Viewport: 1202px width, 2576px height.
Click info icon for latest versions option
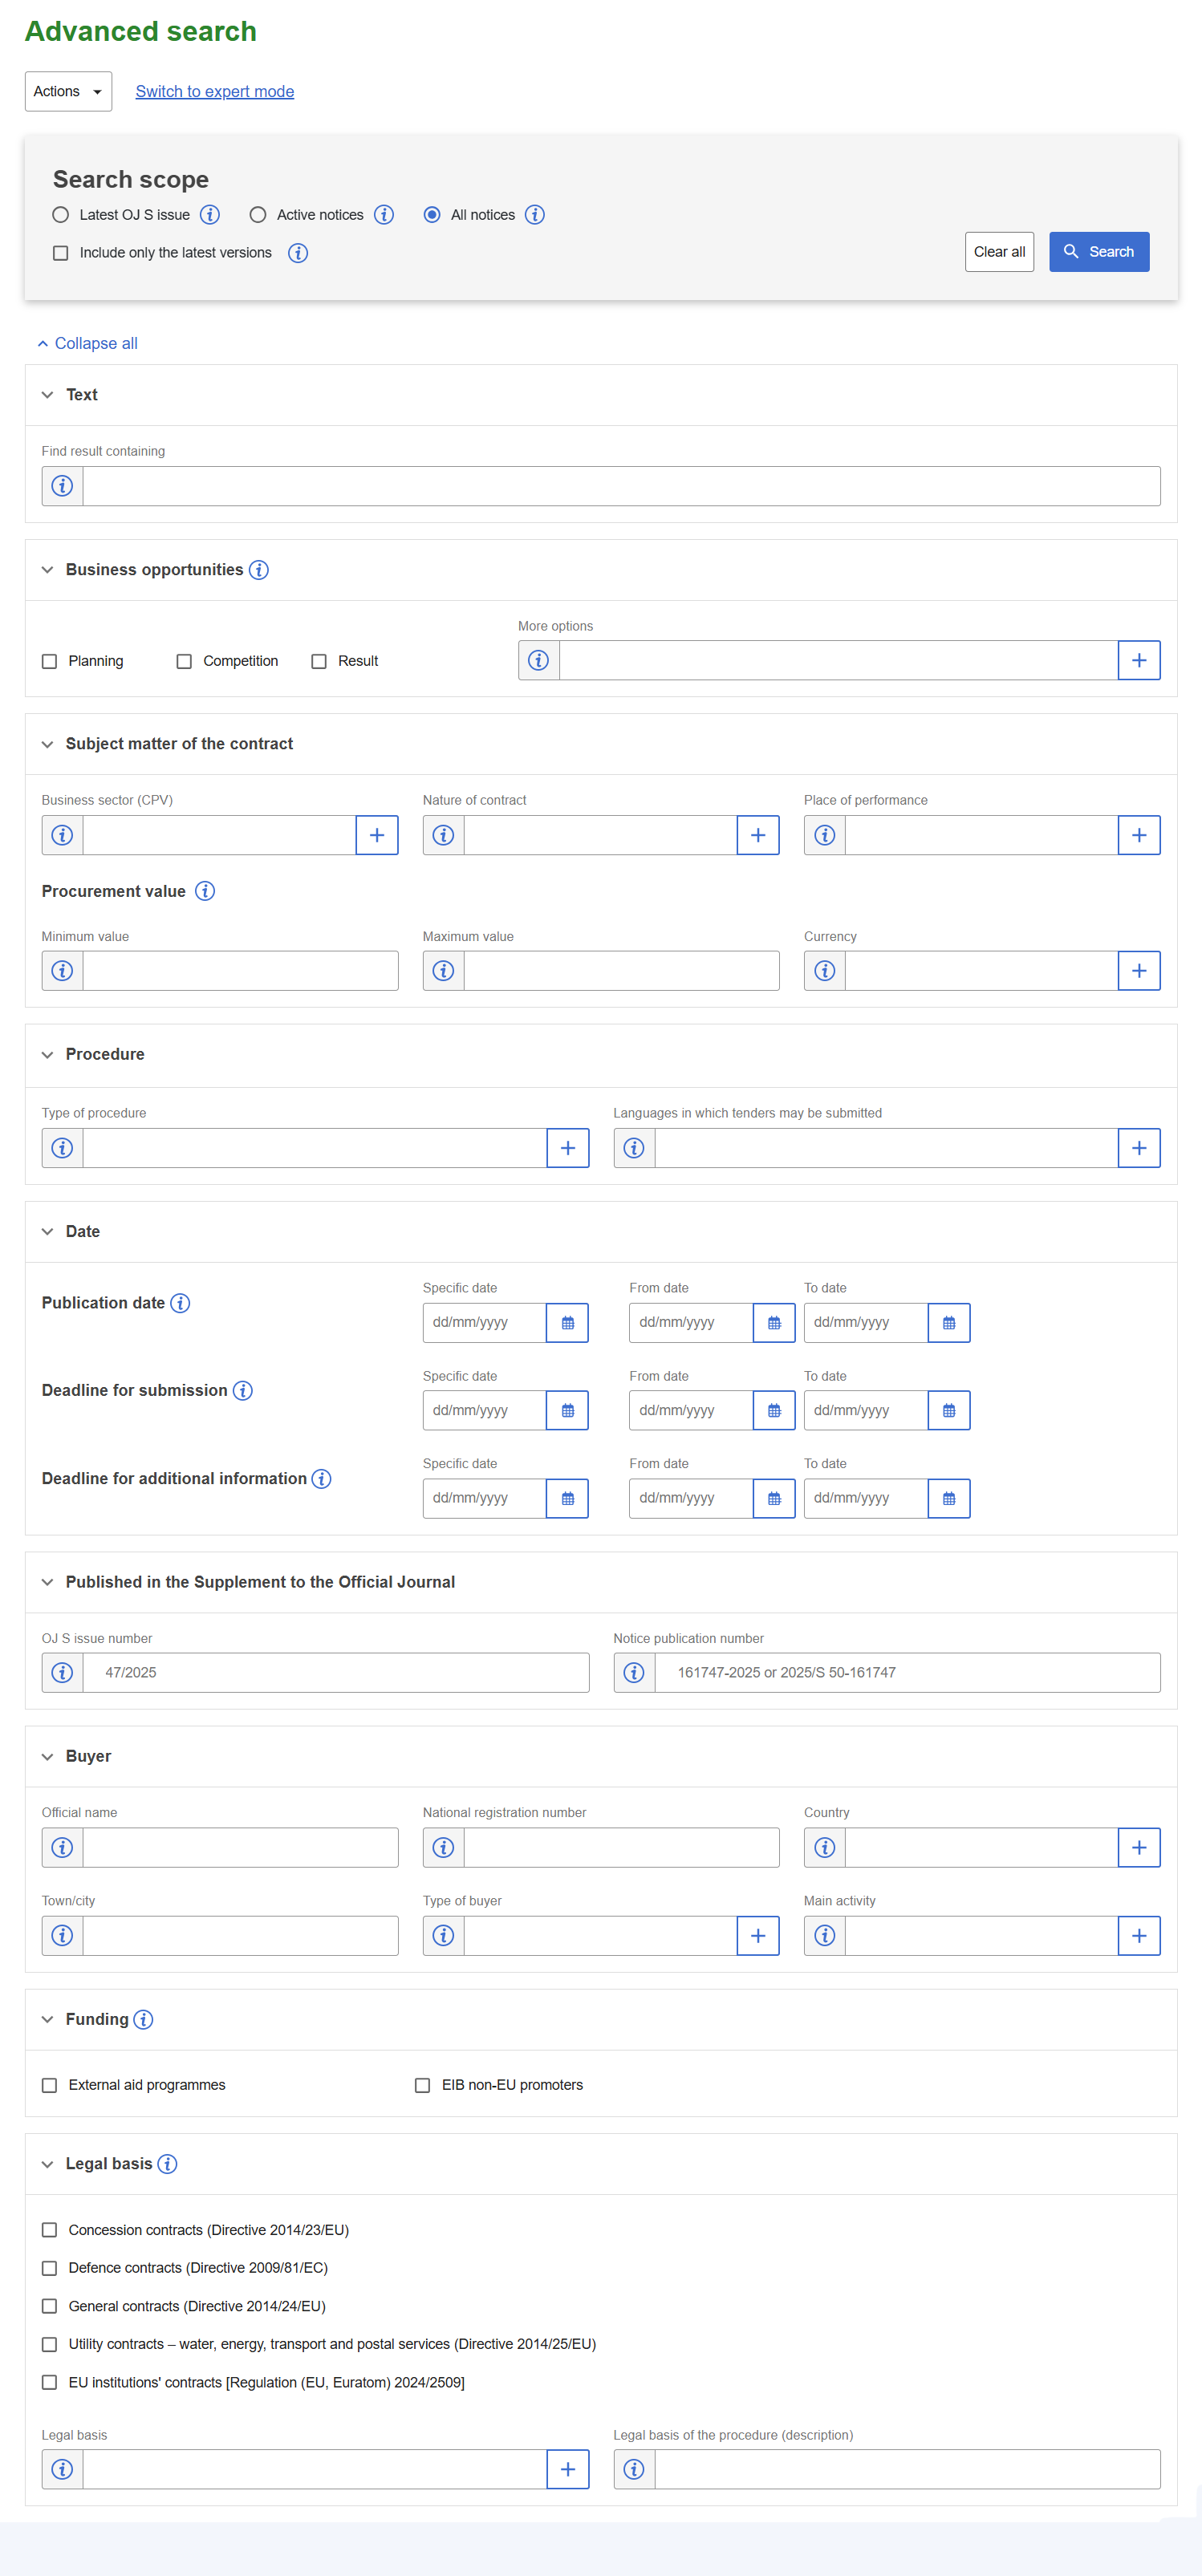298,253
